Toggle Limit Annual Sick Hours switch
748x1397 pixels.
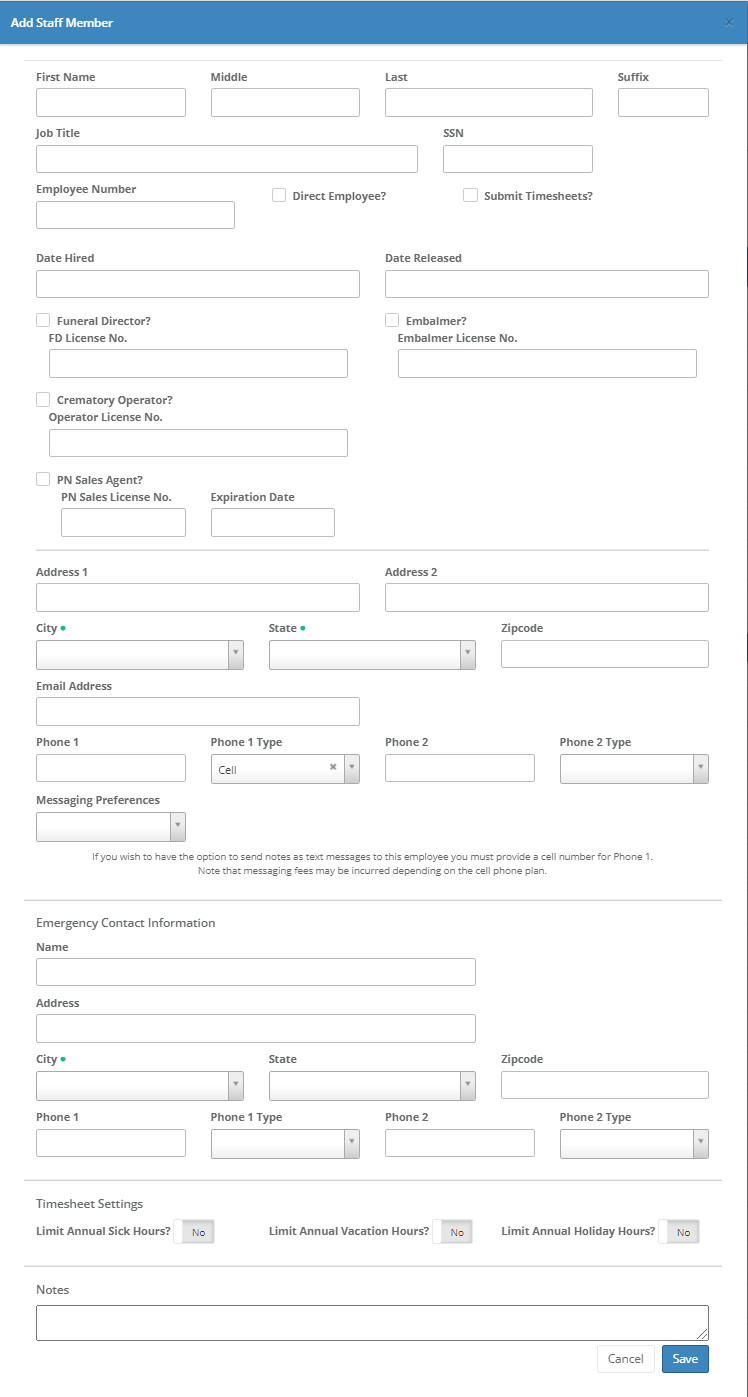(x=195, y=1232)
